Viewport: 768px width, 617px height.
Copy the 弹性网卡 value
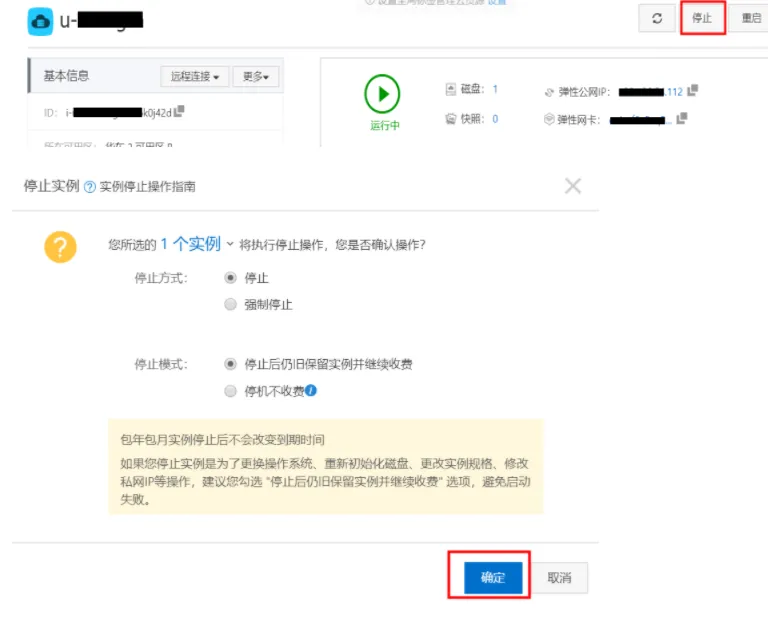coord(681,118)
